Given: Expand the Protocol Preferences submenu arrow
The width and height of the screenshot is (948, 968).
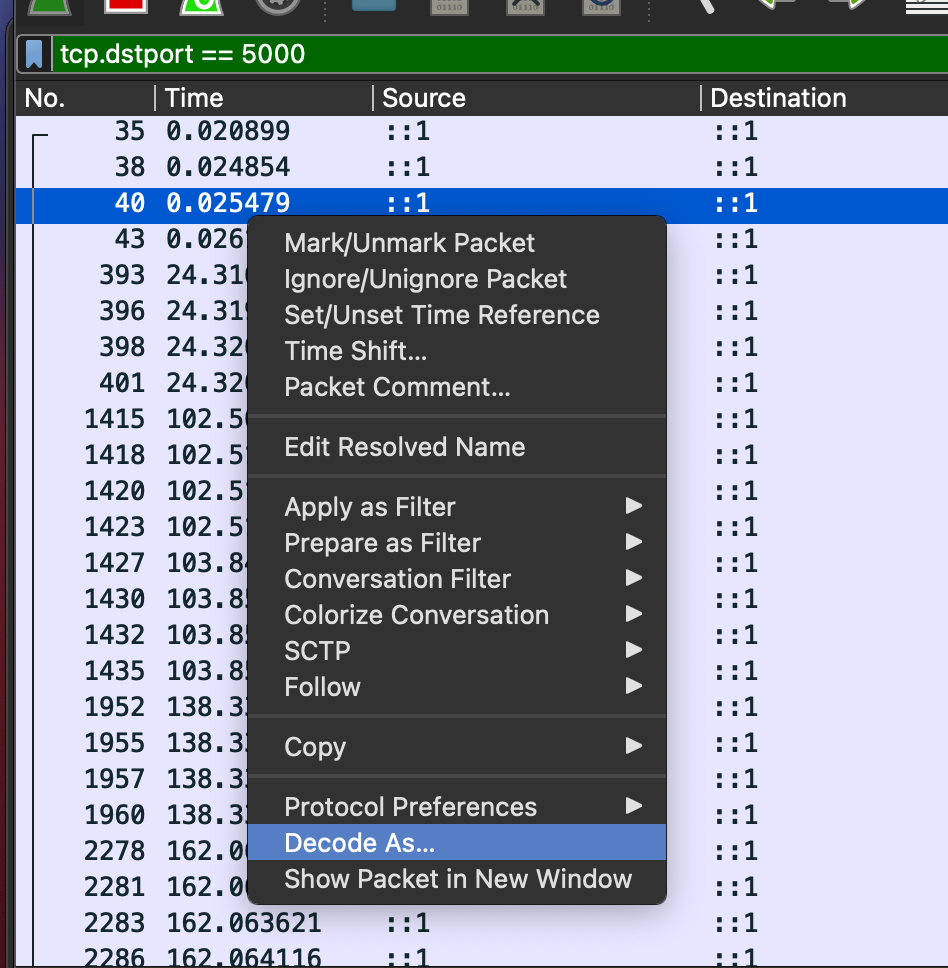Looking at the screenshot, I should click(x=634, y=806).
